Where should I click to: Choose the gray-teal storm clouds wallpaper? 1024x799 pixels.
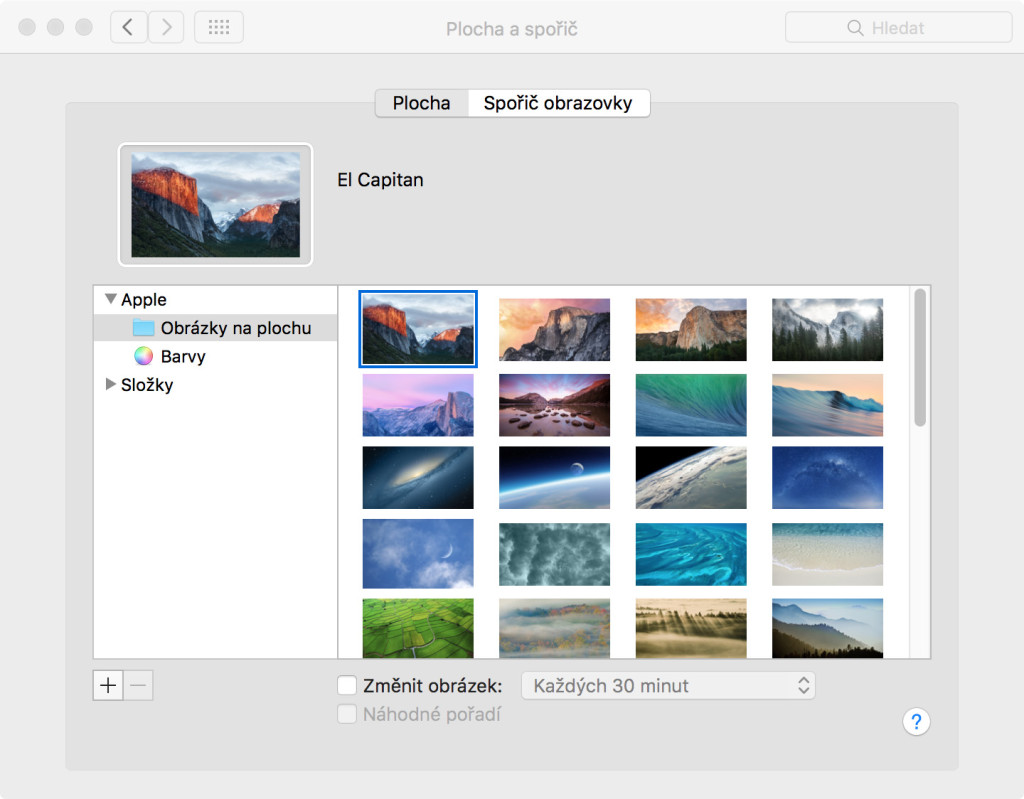554,554
